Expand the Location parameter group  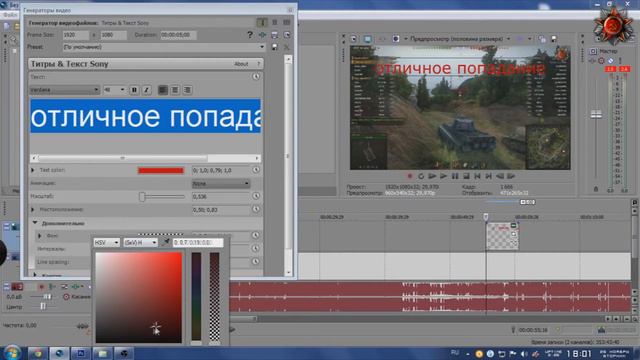click(33, 209)
